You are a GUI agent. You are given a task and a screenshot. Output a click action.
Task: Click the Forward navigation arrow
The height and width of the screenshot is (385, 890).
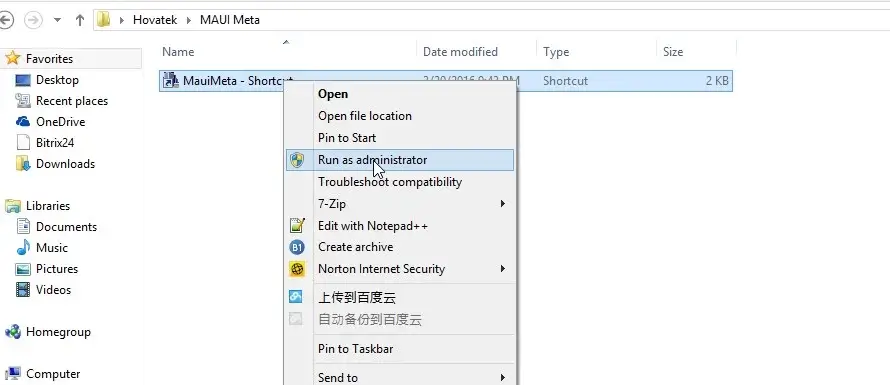[x=33, y=20]
